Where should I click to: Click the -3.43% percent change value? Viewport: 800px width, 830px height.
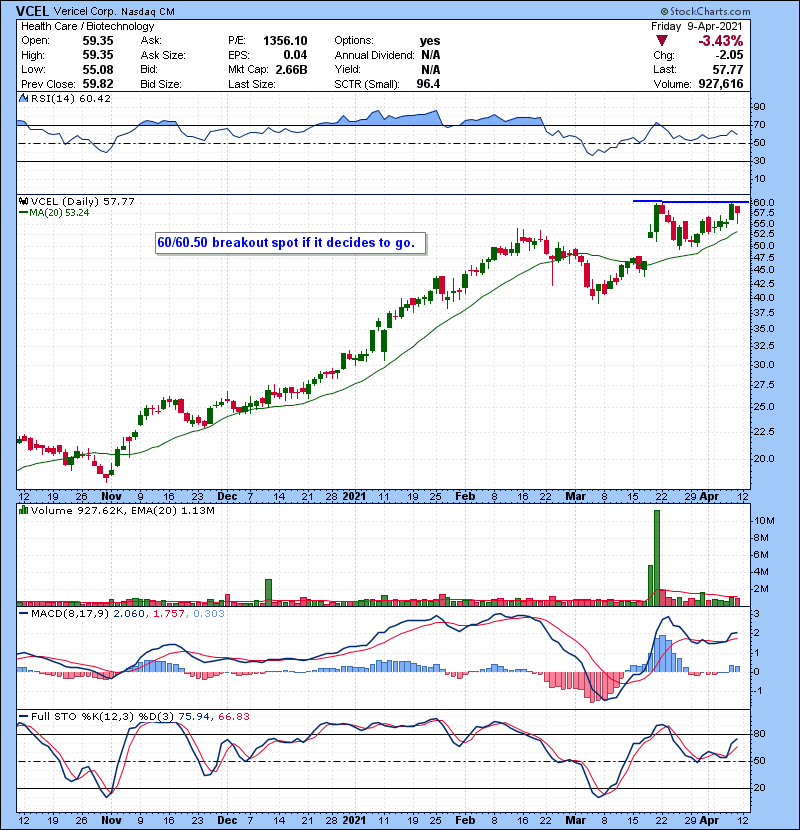(720, 41)
